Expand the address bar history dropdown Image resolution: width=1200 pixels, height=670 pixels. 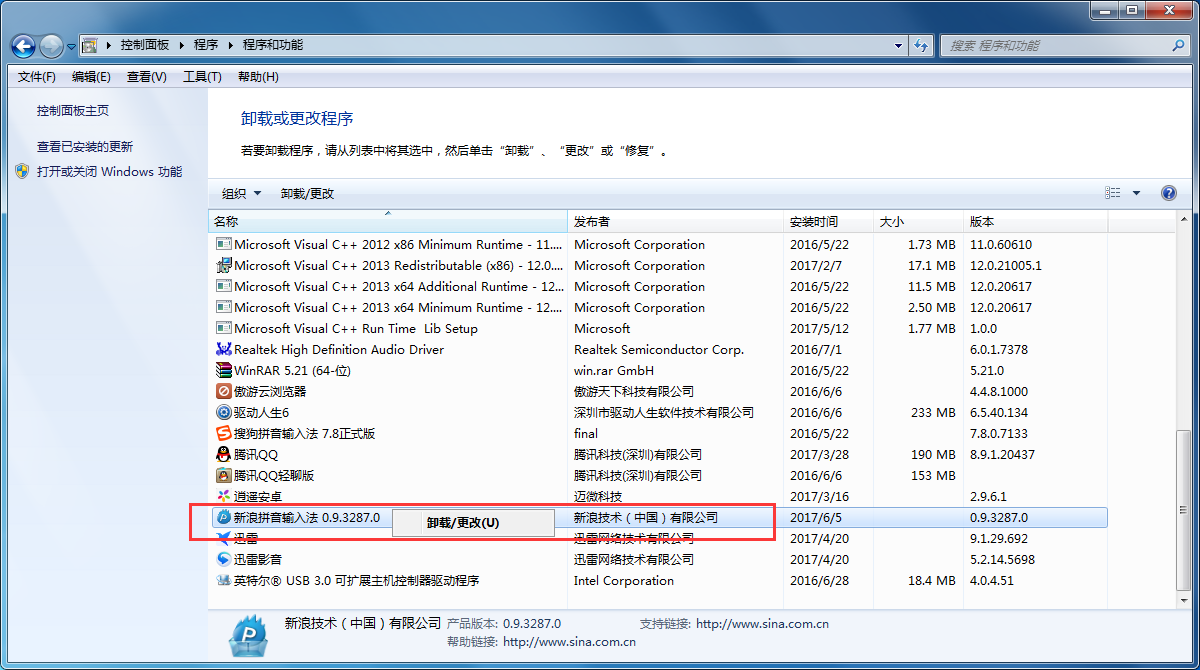click(x=898, y=46)
